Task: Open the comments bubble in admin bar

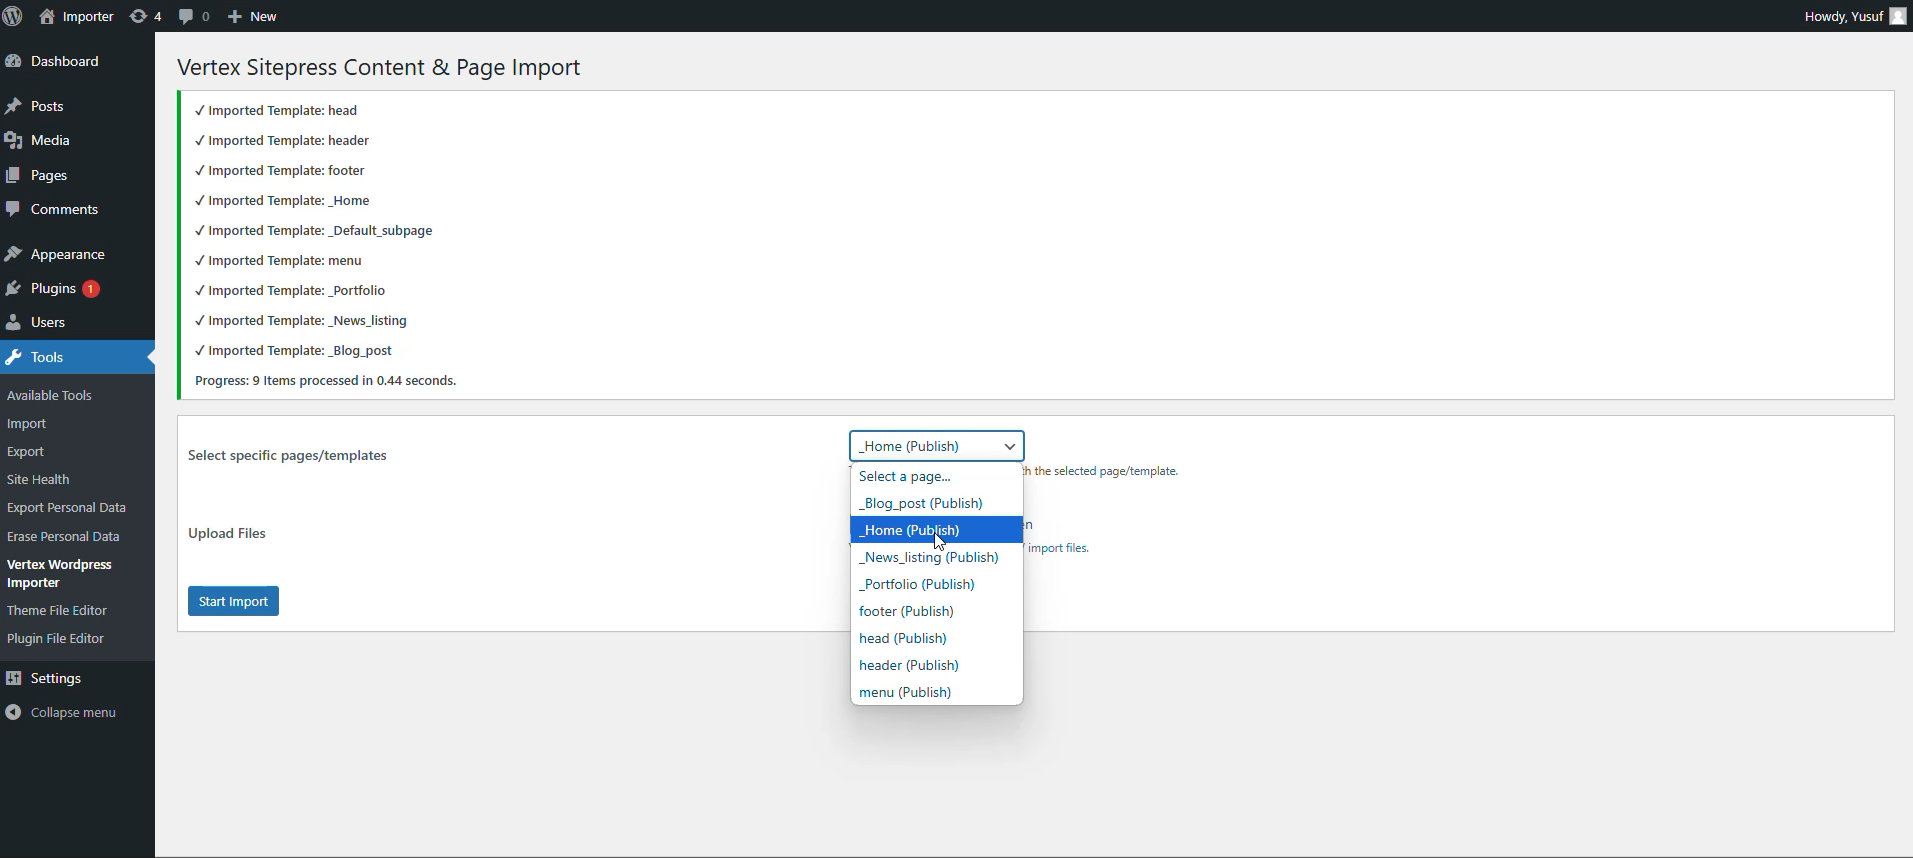Action: click(x=194, y=16)
